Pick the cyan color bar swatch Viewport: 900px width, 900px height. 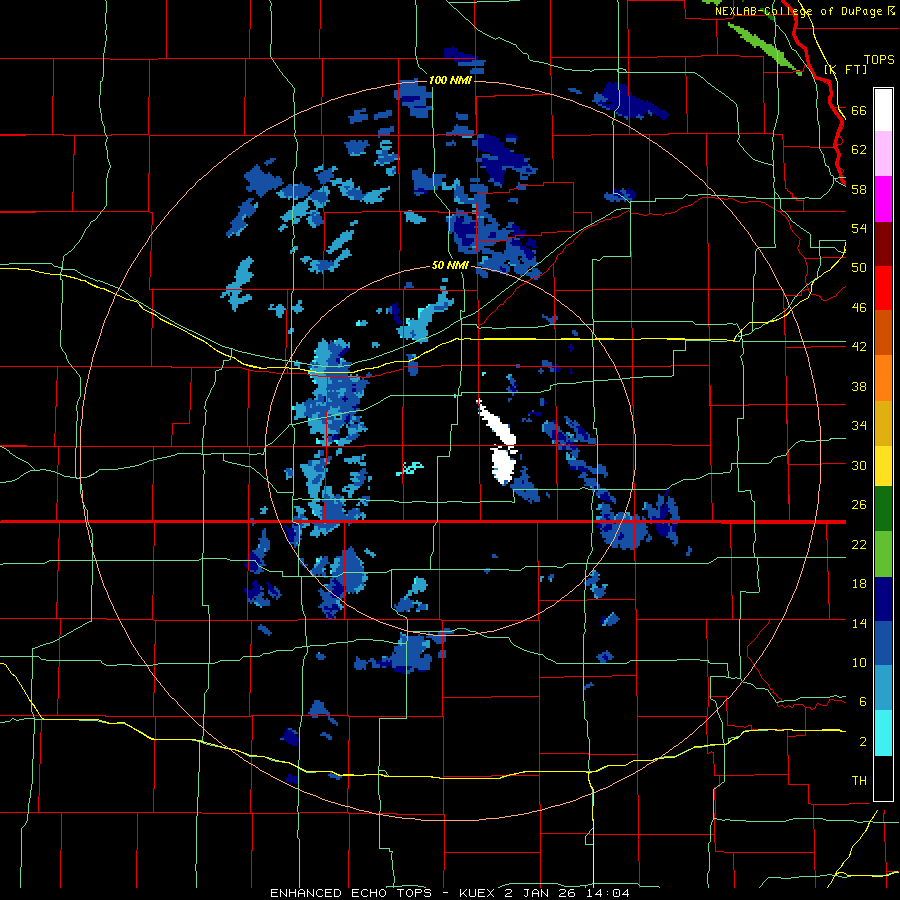pyautogui.click(x=883, y=734)
